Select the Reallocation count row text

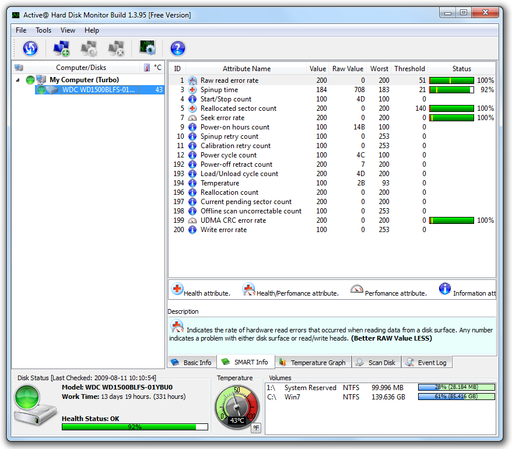[229, 192]
